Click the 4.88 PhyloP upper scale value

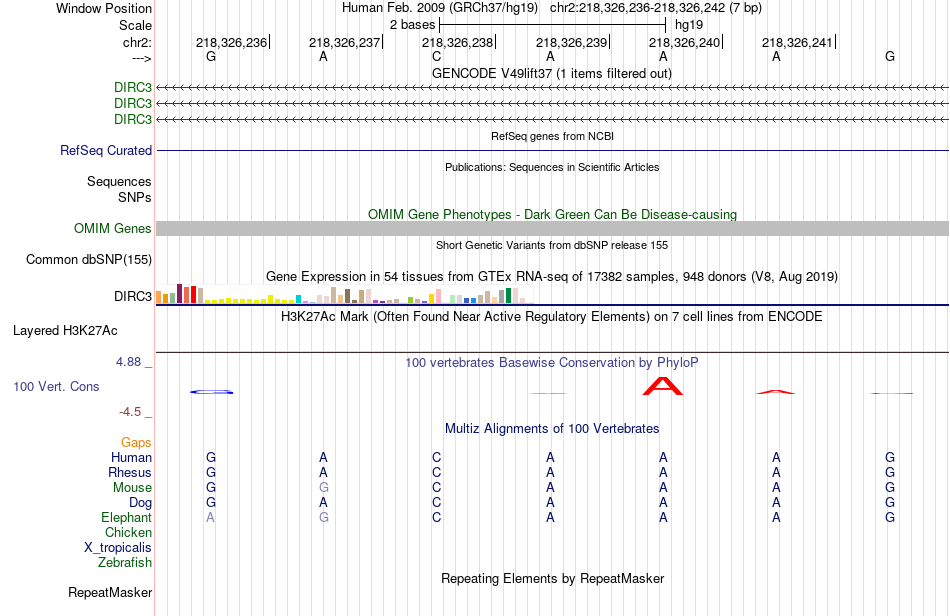pos(128,362)
